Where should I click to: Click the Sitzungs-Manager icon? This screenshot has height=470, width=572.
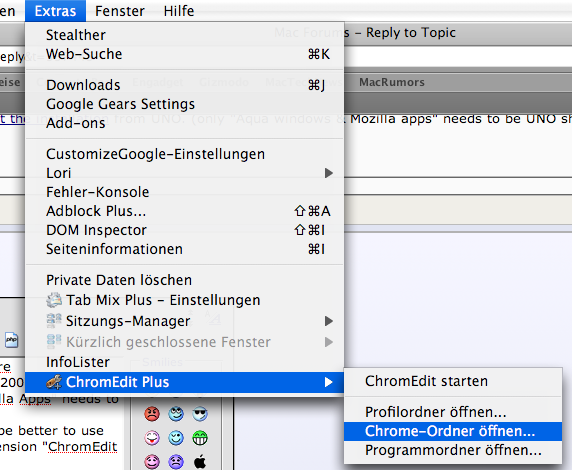click(x=54, y=320)
